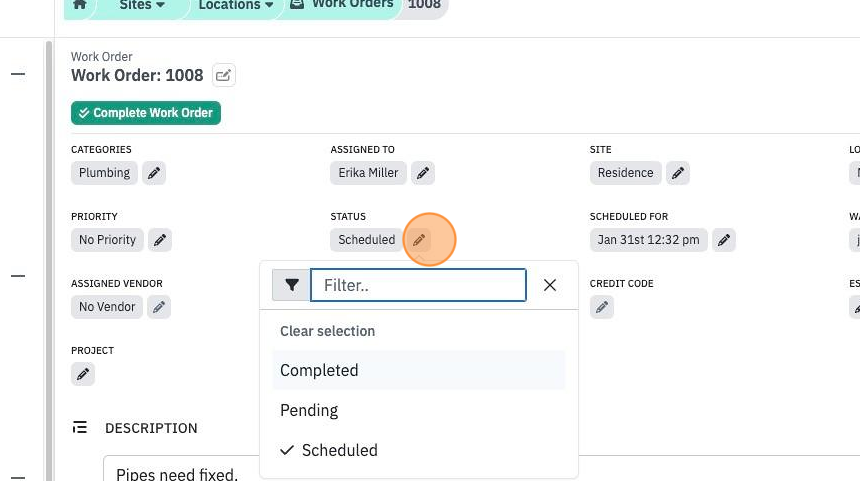Edit the Project field pencil icon
Image resolution: width=860 pixels, height=481 pixels.
[83, 374]
